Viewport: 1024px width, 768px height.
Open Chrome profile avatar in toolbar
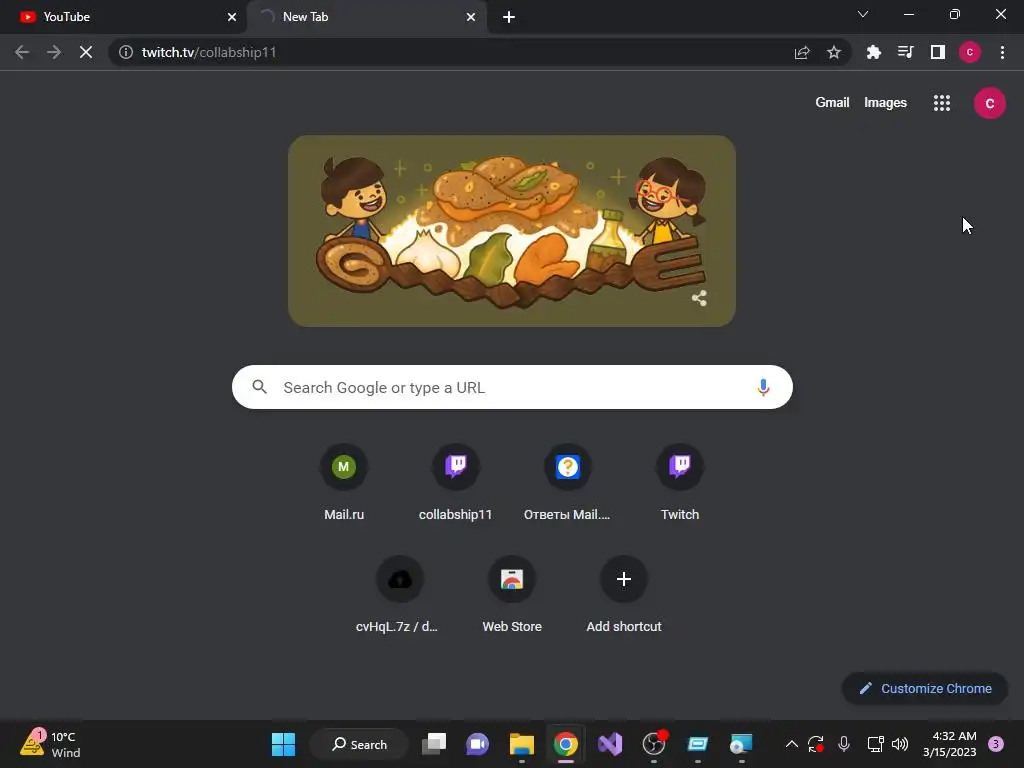click(x=970, y=52)
